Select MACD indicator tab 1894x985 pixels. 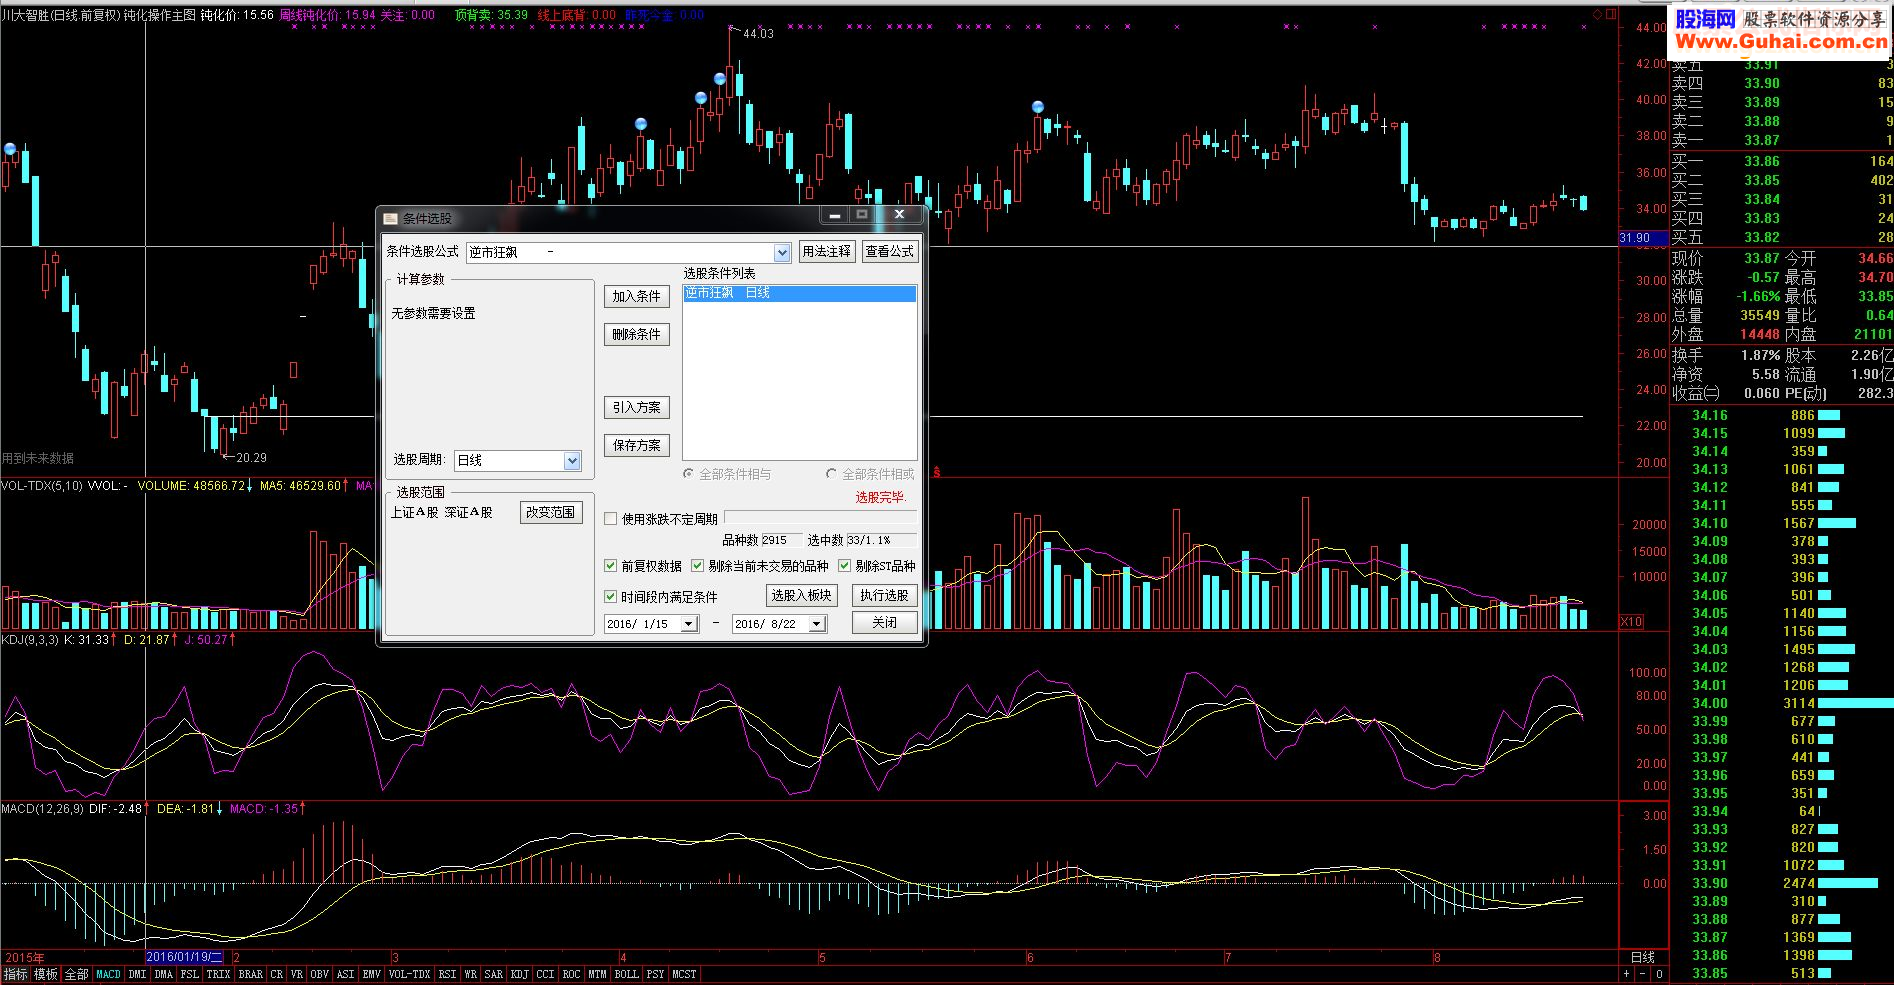click(108, 974)
